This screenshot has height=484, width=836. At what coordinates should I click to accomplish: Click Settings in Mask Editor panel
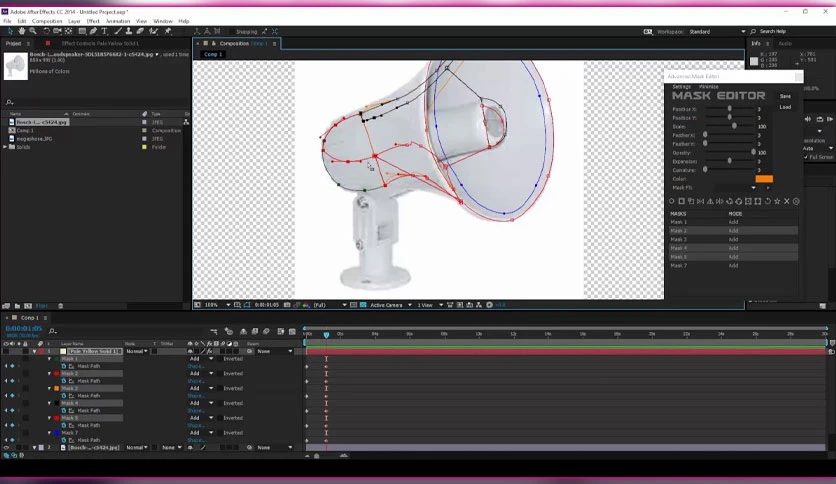681,86
